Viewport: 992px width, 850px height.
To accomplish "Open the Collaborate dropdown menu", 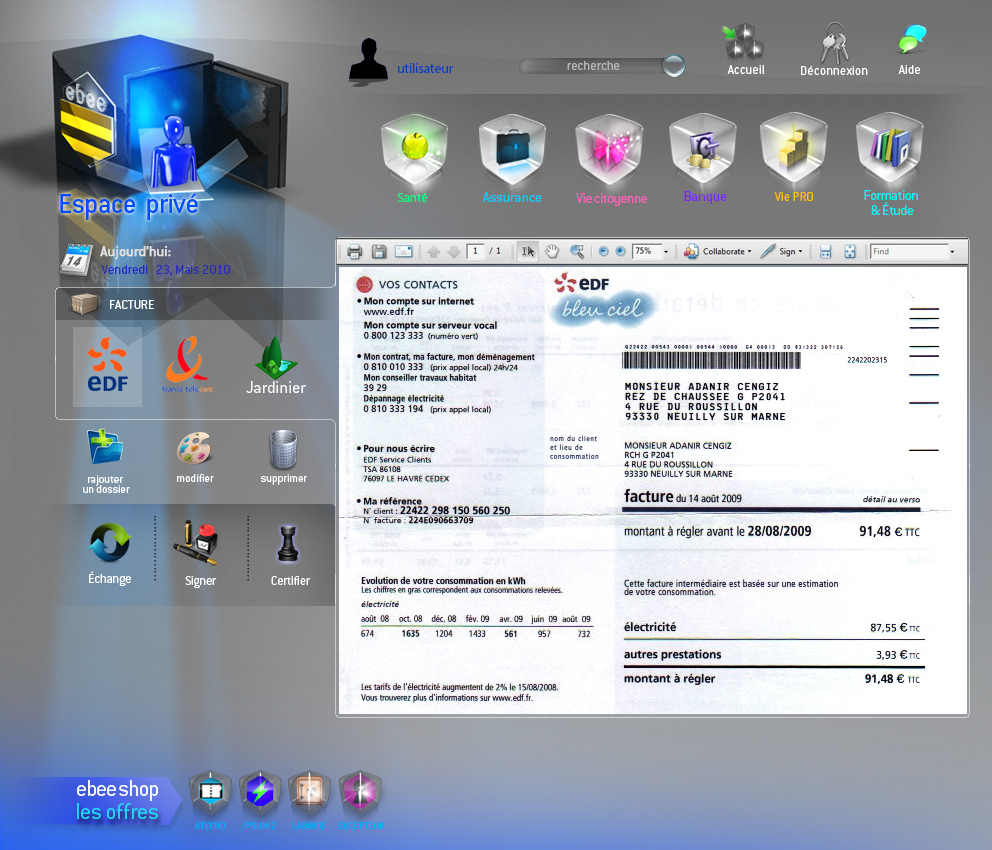I will point(718,252).
